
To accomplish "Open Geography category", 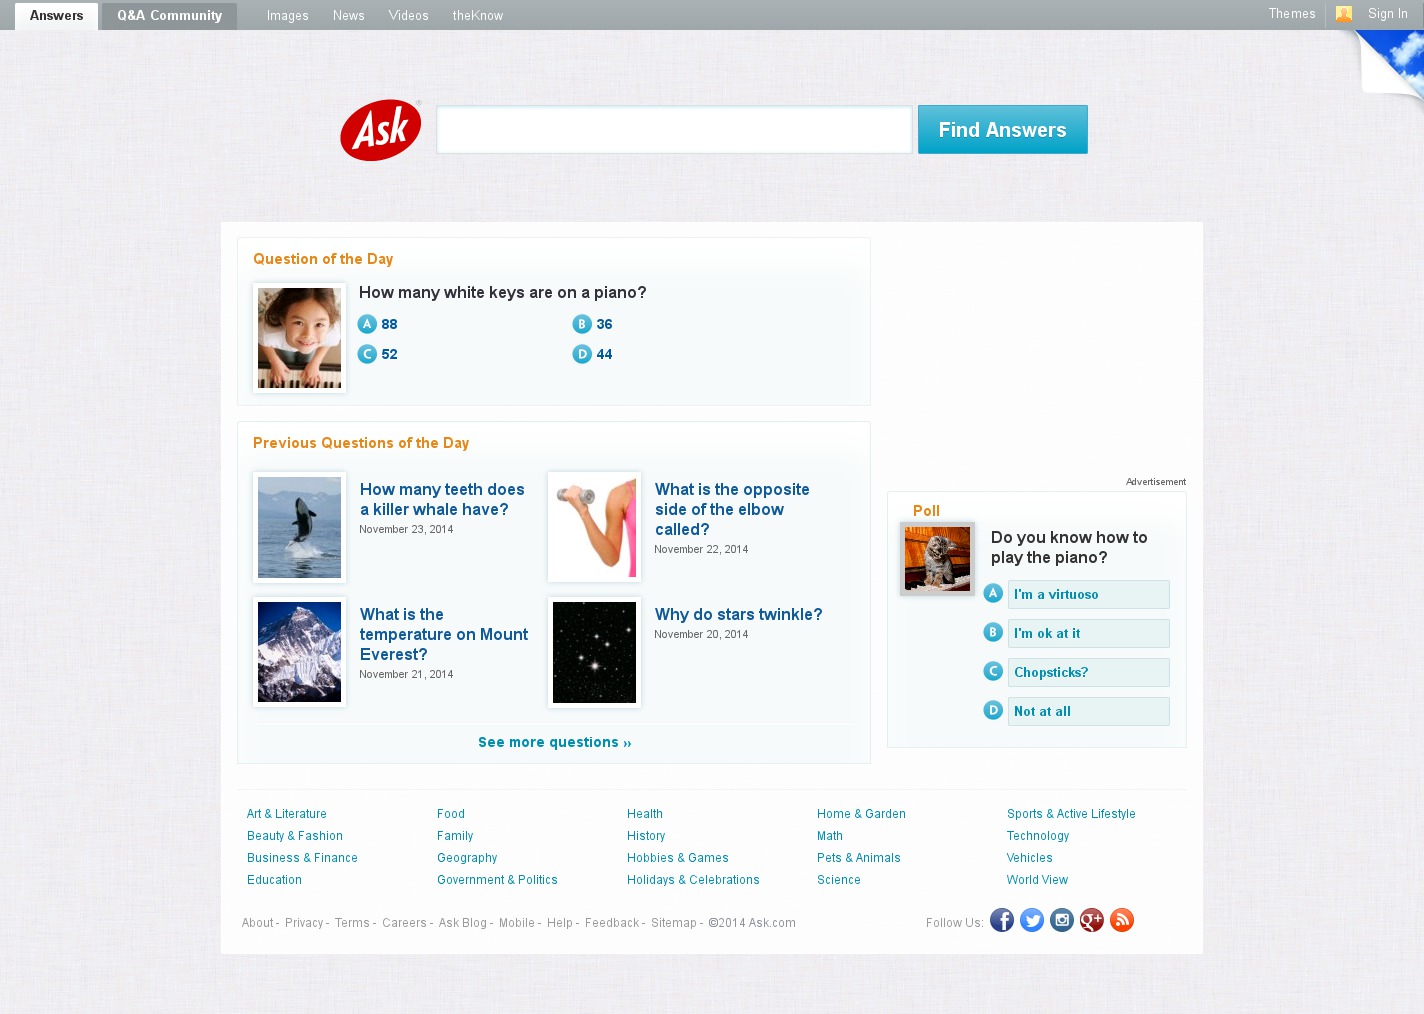I will pos(467,858).
